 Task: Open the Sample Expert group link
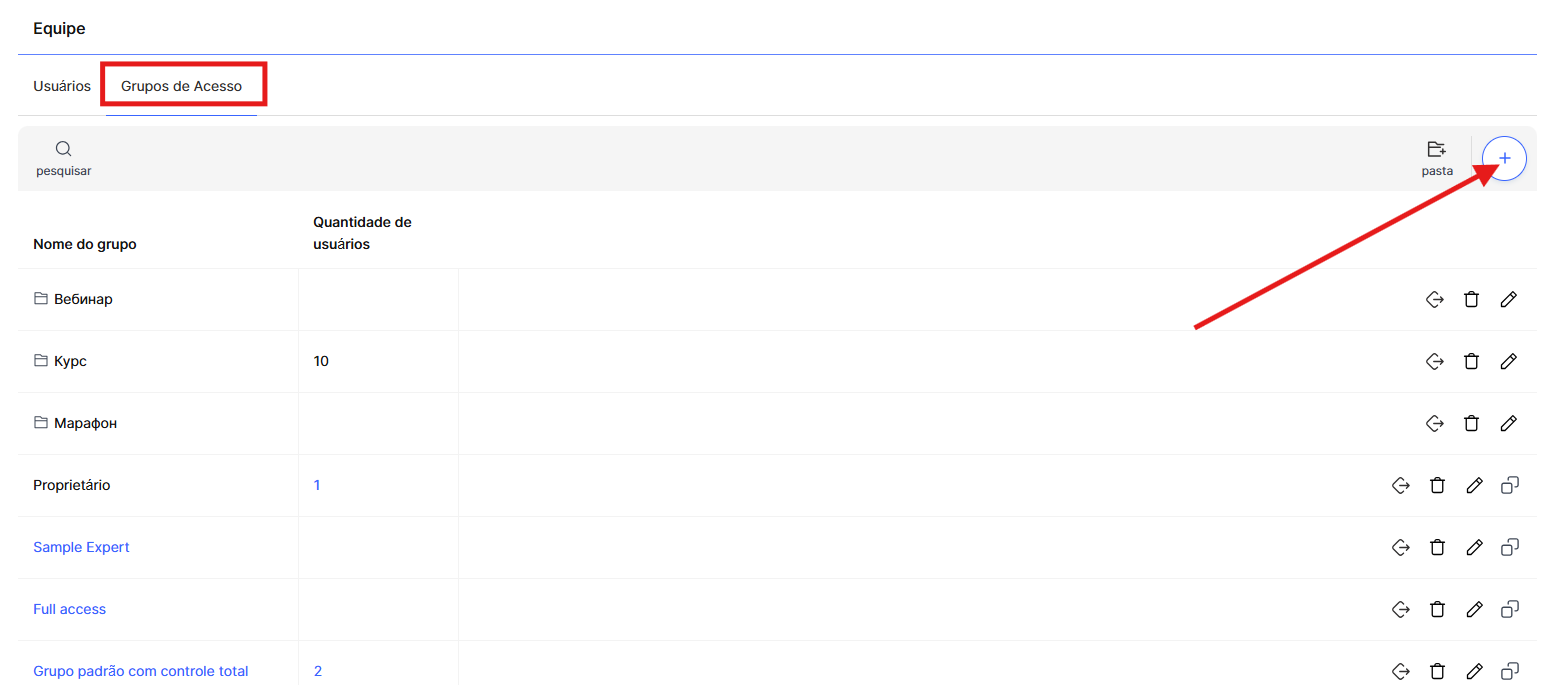tap(81, 547)
